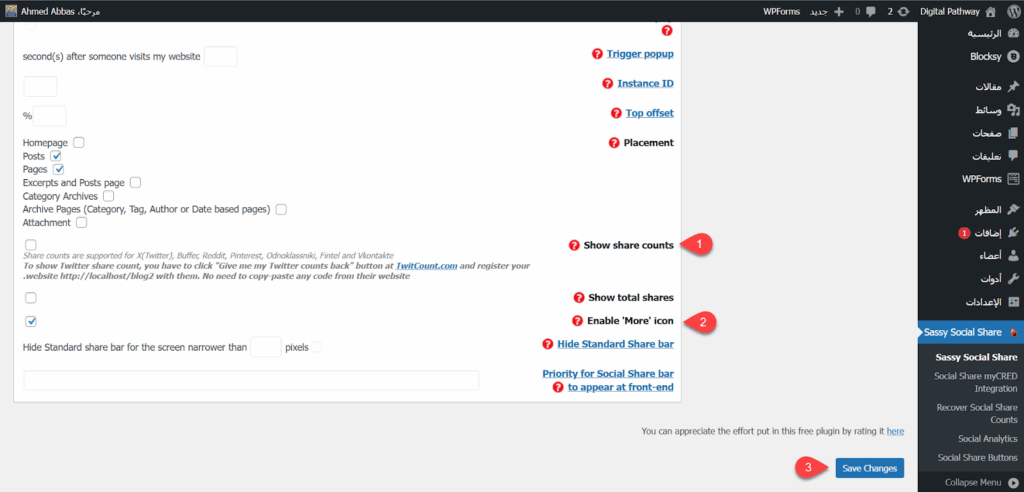The width and height of the screenshot is (1024, 492).
Task: Click the WPForms sidebar icon
Action: tap(1013, 178)
